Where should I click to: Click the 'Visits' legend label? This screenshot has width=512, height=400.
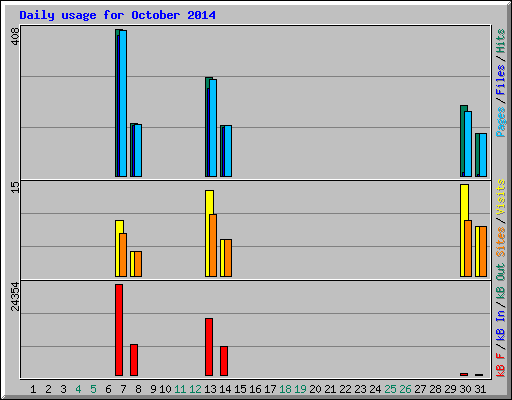point(501,197)
